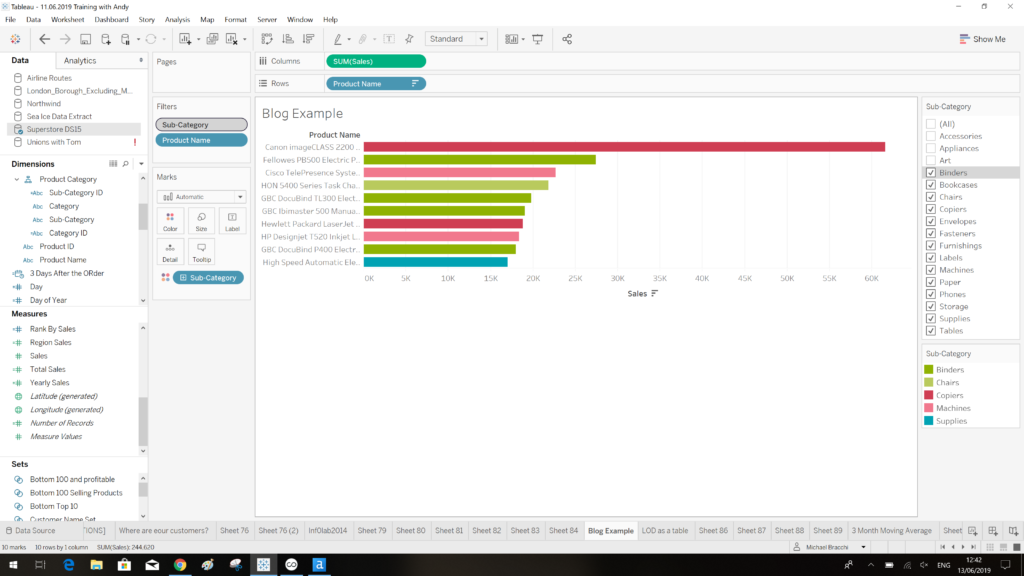This screenshot has height=576, width=1024.
Task: Check the Art filter checkbox
Action: point(931,160)
